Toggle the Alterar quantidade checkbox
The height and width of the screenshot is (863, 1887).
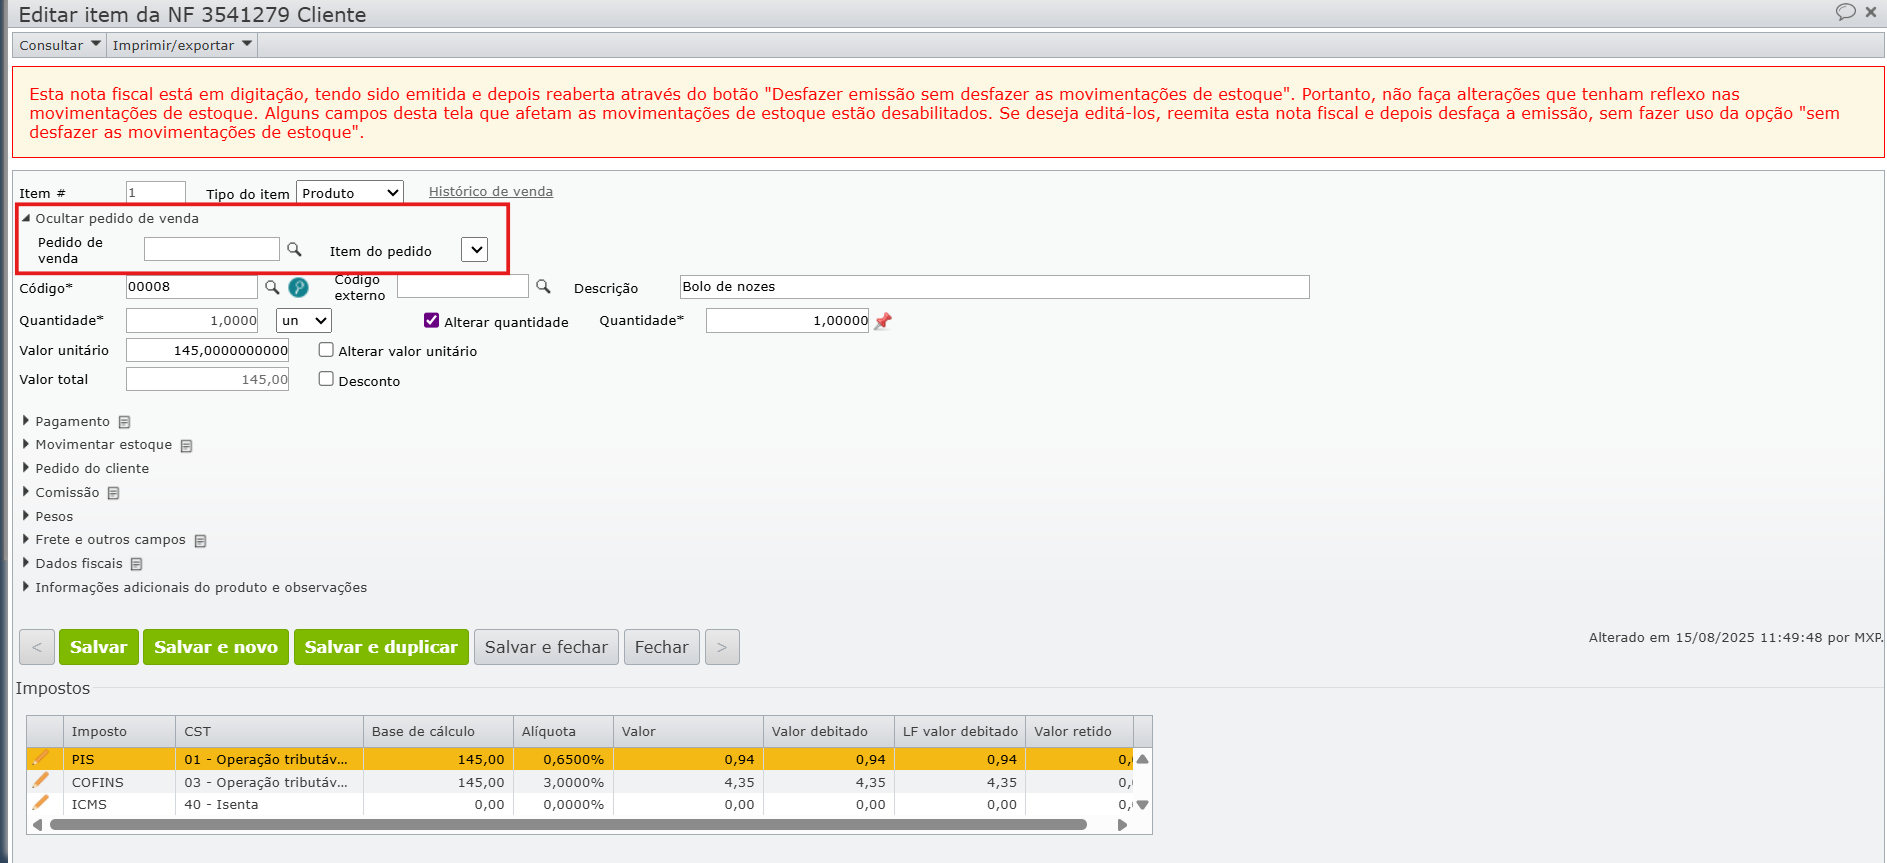tap(432, 320)
